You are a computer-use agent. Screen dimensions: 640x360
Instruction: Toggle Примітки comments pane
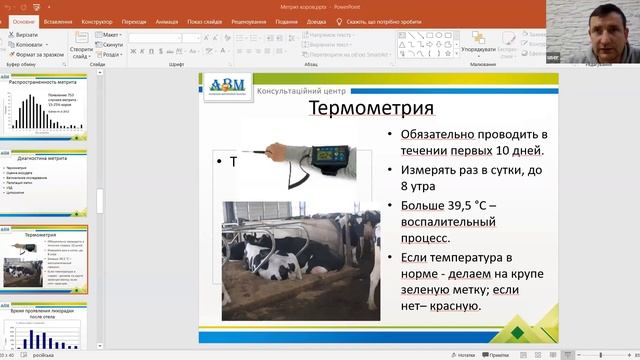point(496,355)
